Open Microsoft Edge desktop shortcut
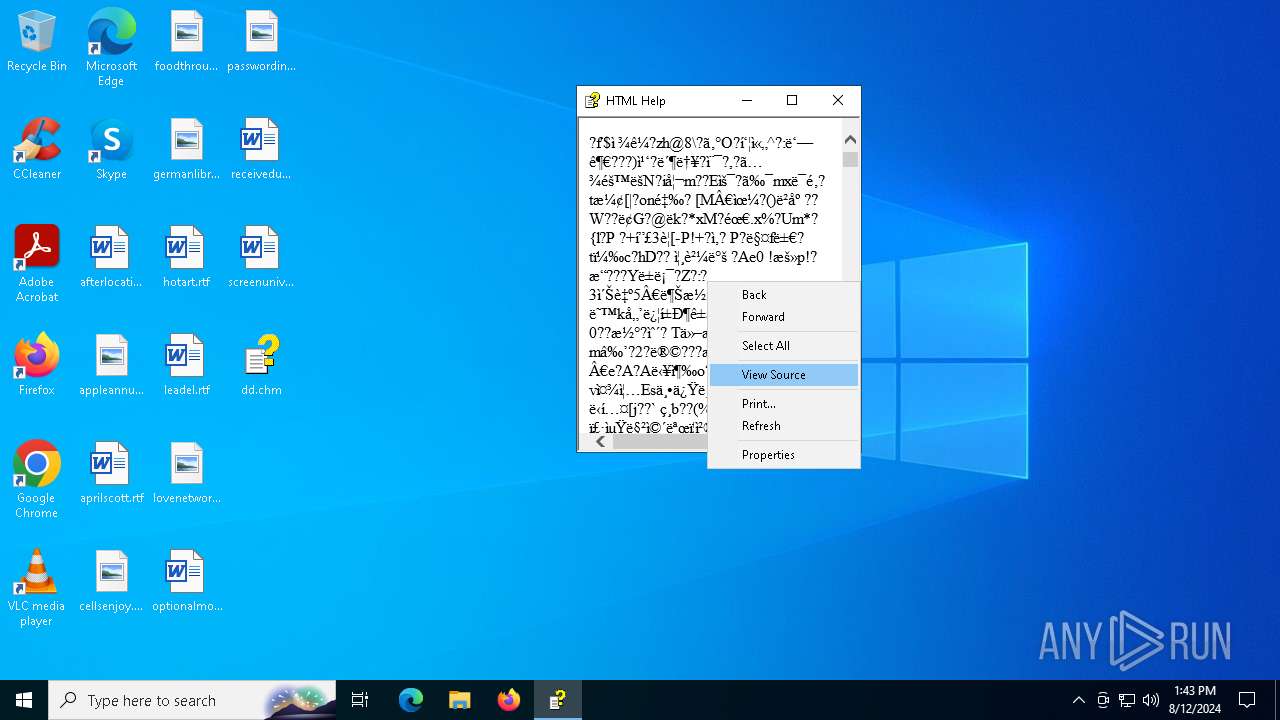 click(x=111, y=48)
